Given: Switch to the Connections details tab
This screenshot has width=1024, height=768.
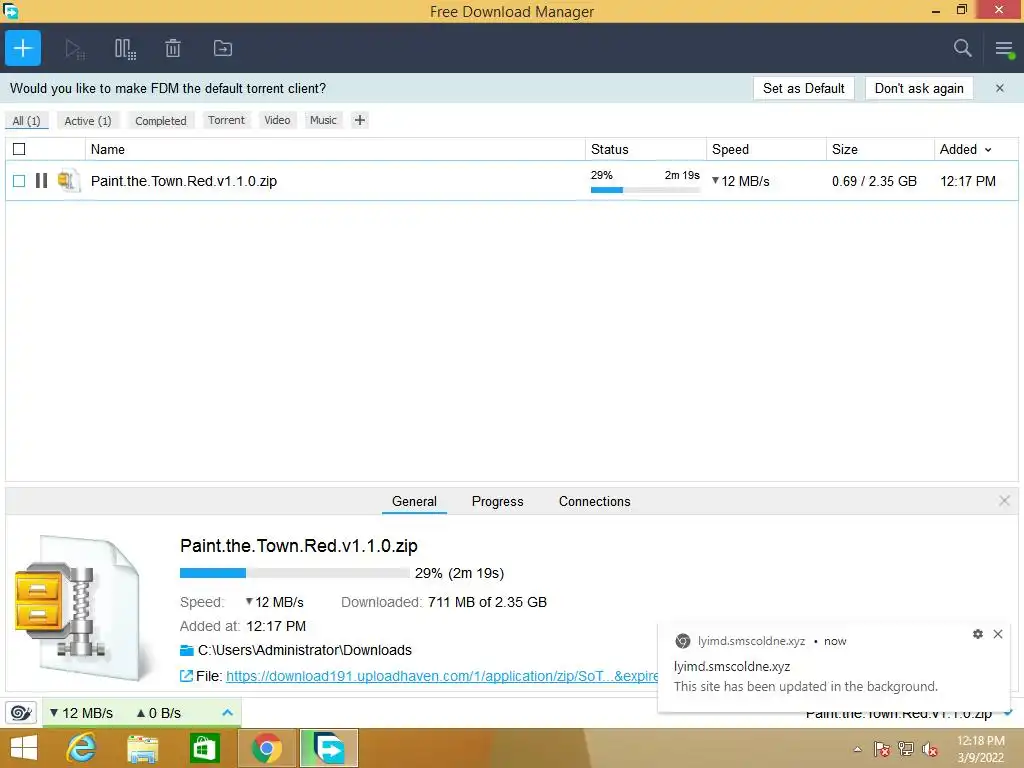Looking at the screenshot, I should 594,502.
